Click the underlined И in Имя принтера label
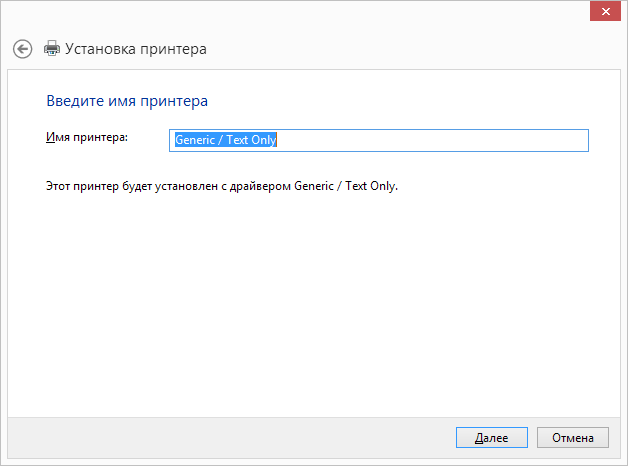628x466 pixels. [x=49, y=136]
